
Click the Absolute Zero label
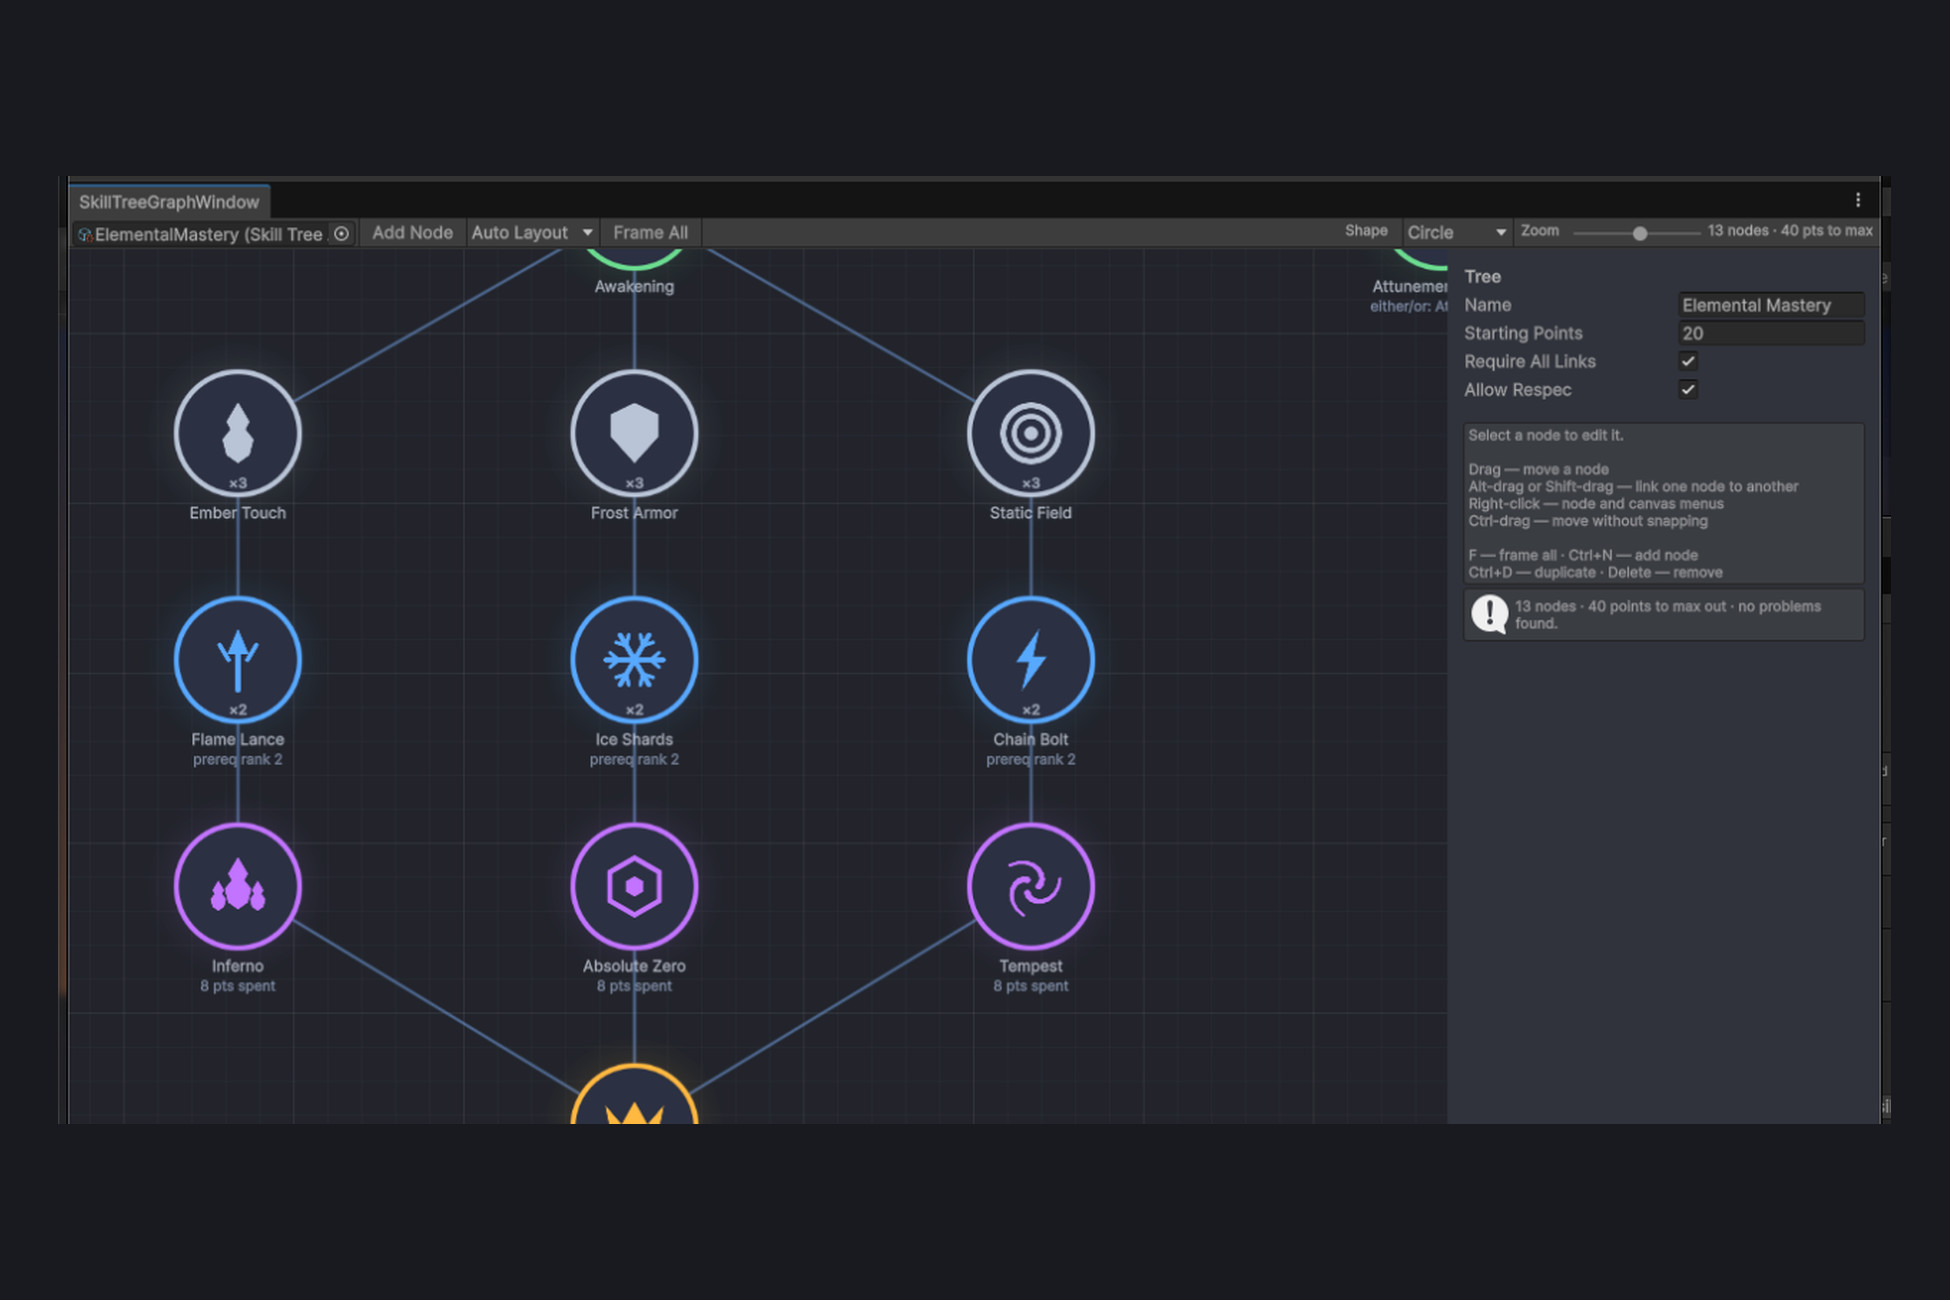pyautogui.click(x=634, y=966)
